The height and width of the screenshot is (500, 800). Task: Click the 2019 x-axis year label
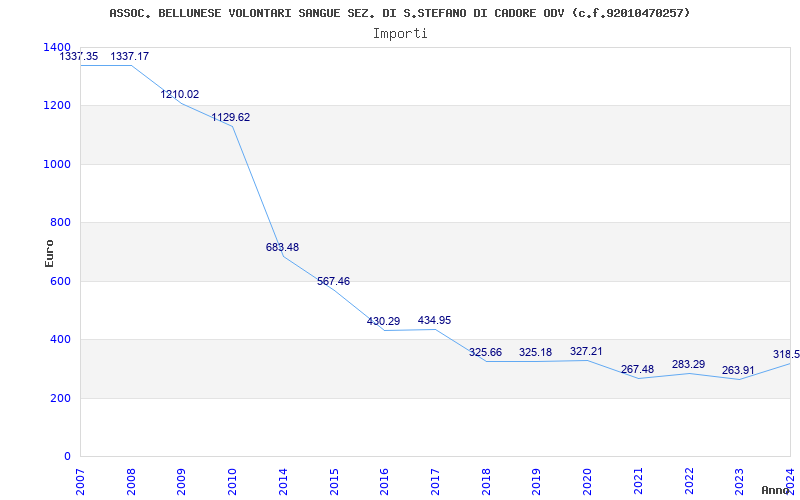536,481
